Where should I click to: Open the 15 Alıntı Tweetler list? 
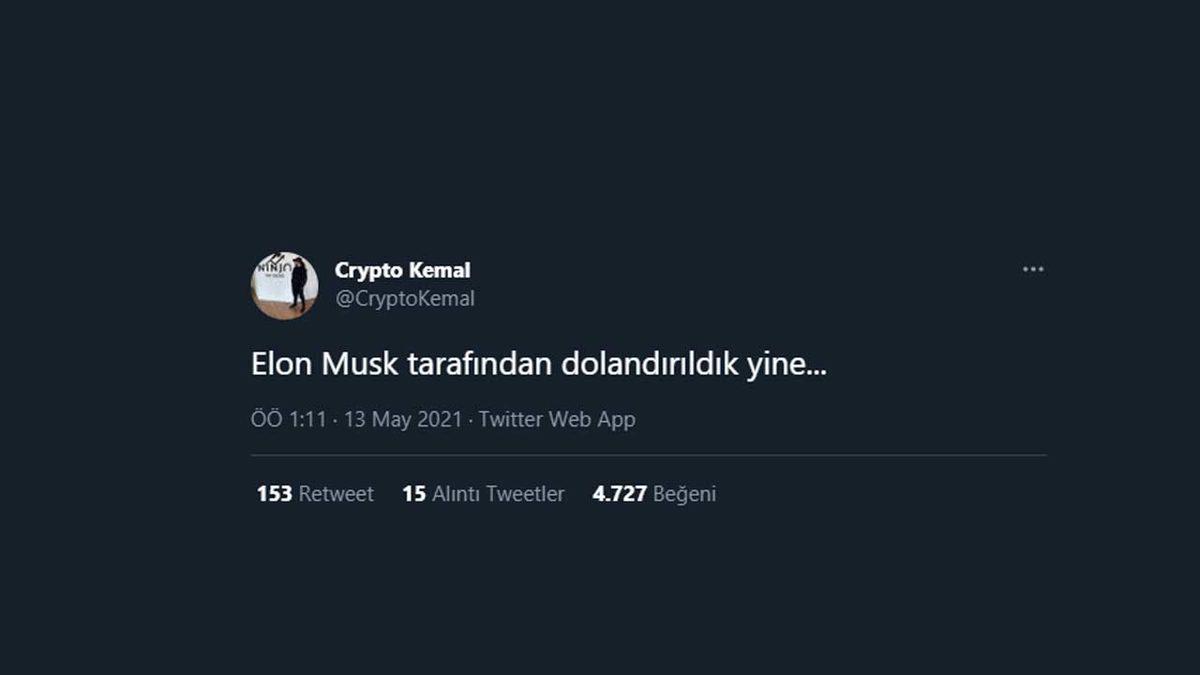pos(483,493)
